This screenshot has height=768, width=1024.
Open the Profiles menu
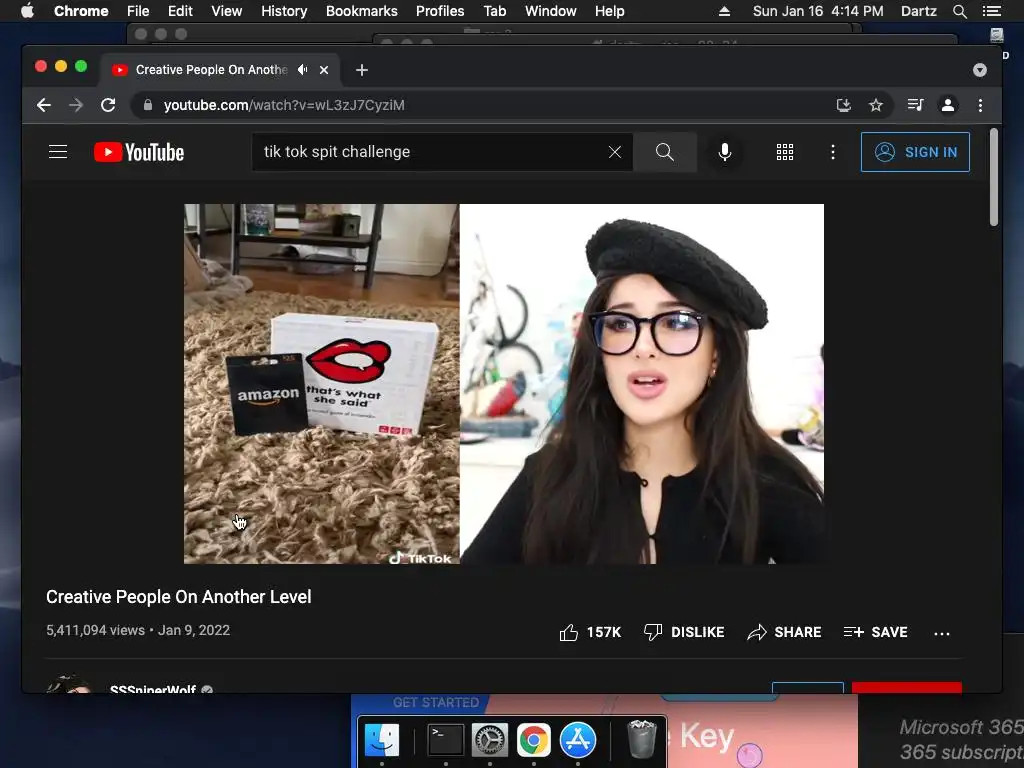tap(440, 11)
